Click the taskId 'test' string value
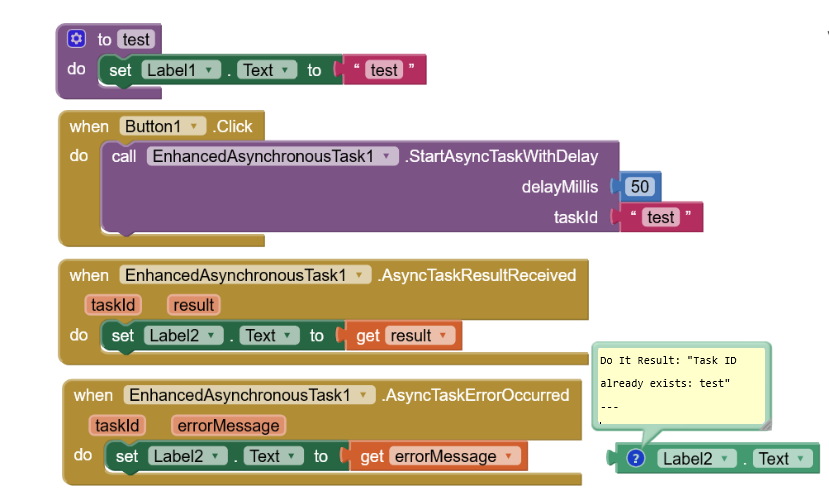The height and width of the screenshot is (500, 829). (x=660, y=217)
